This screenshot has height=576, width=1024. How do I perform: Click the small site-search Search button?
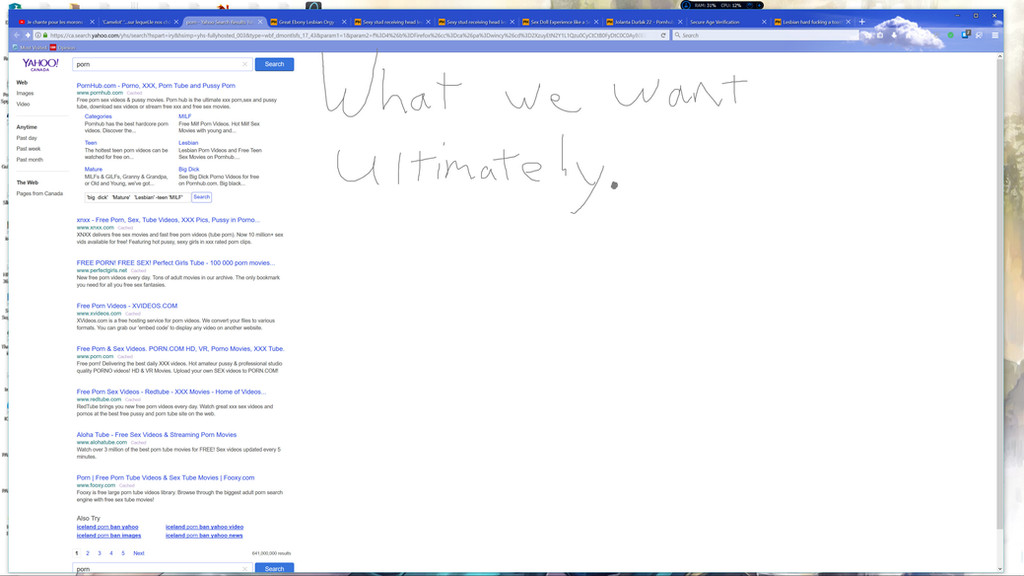pos(201,197)
